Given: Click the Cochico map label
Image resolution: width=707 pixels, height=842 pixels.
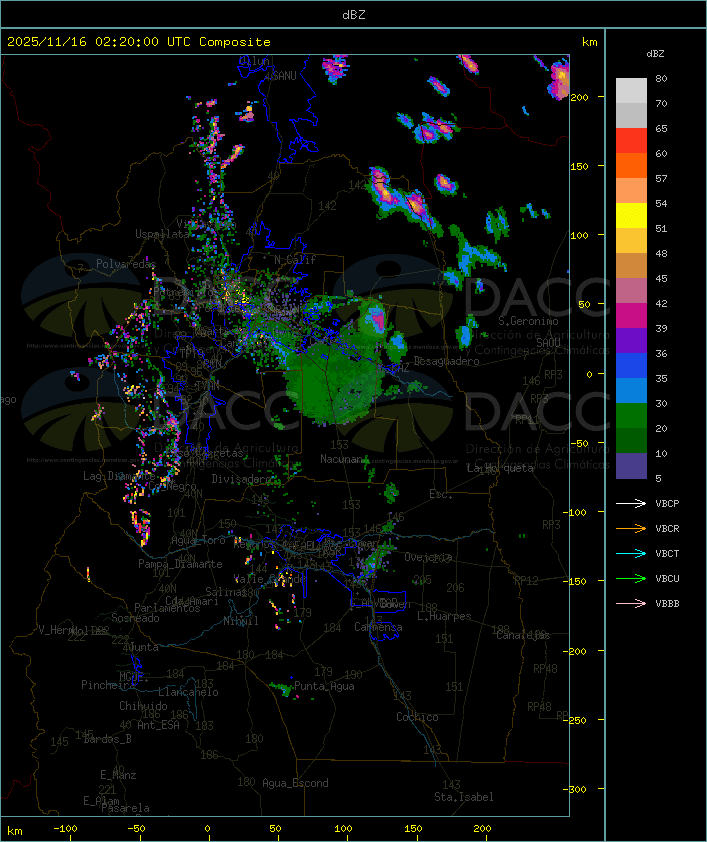Looking at the screenshot, I should tap(417, 717).
